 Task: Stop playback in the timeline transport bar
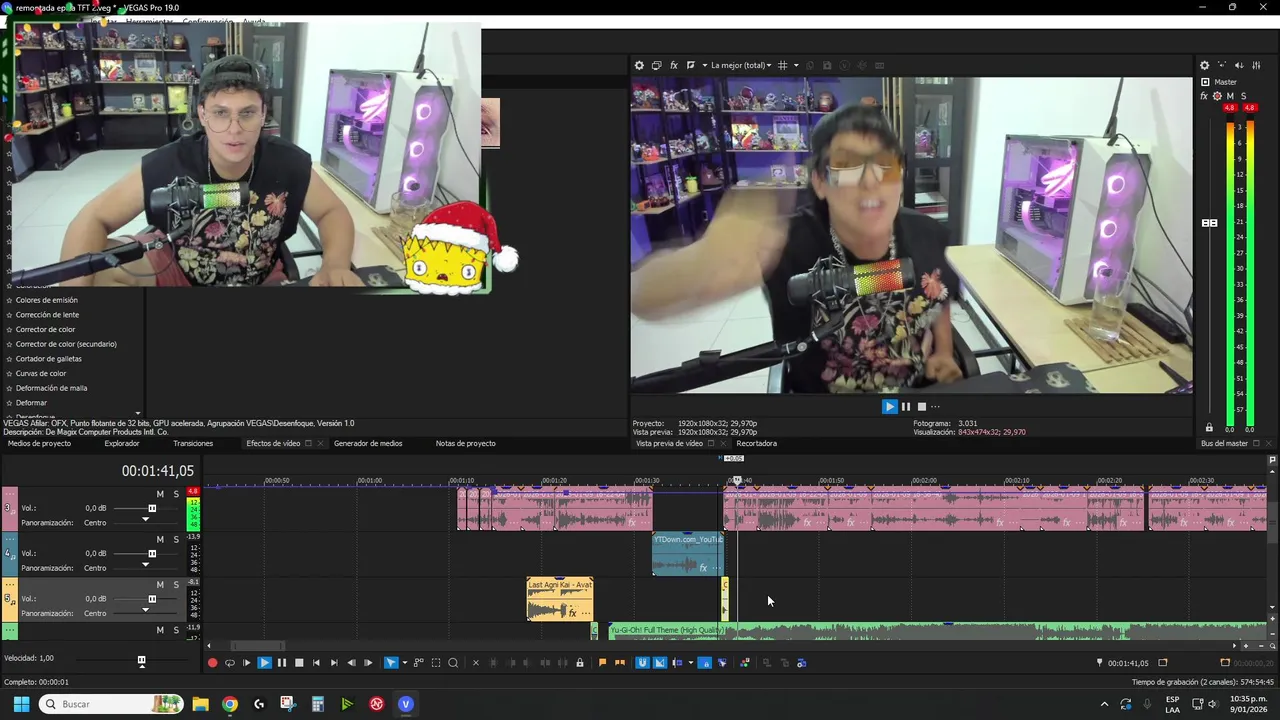(299, 662)
